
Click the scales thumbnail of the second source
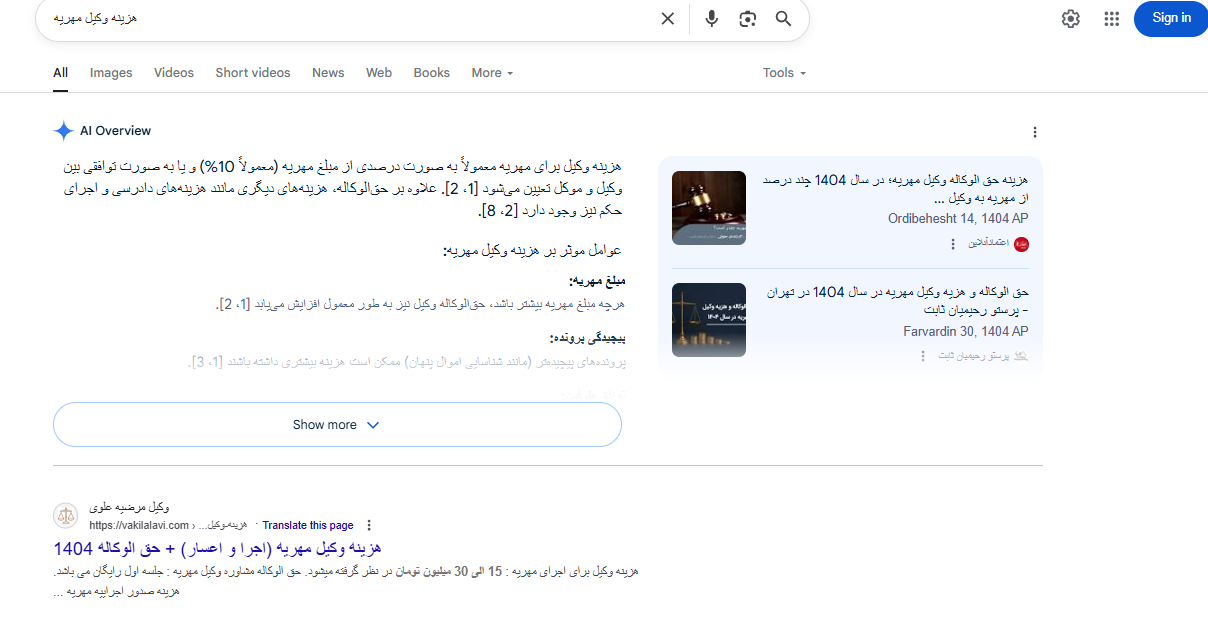pyautogui.click(x=709, y=320)
